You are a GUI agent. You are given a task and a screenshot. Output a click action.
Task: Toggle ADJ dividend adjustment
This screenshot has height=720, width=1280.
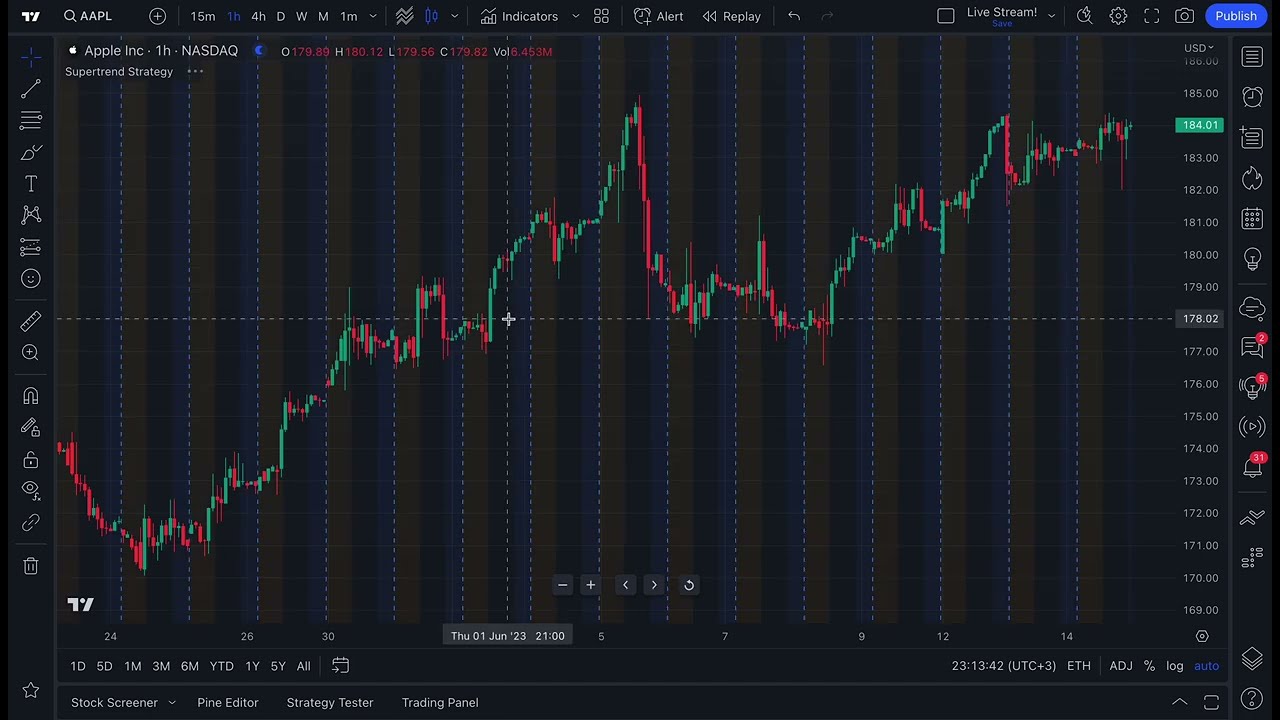coord(1121,666)
